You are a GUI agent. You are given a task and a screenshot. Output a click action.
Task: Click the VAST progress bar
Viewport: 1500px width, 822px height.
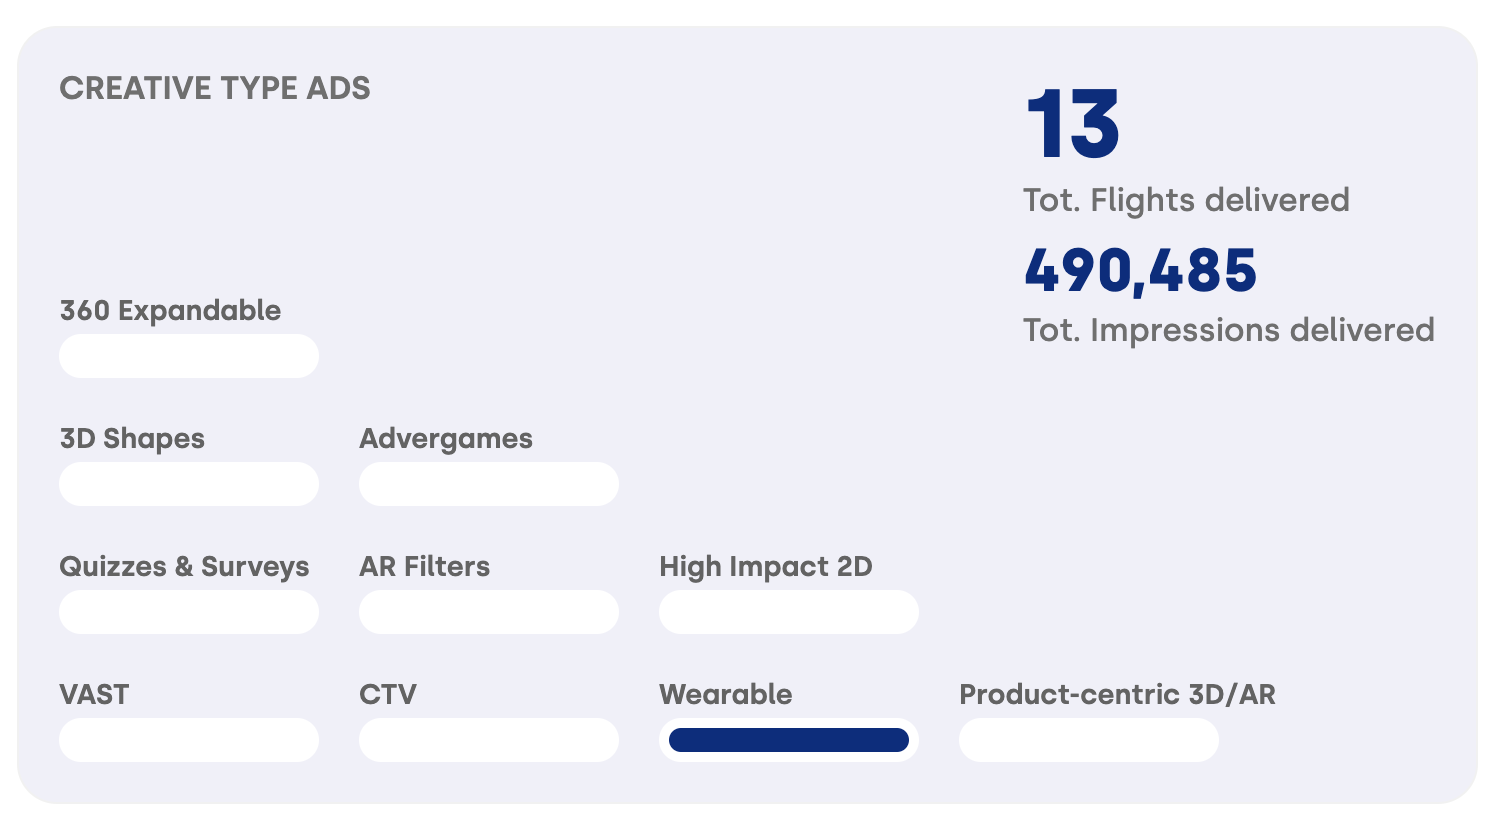(x=189, y=740)
